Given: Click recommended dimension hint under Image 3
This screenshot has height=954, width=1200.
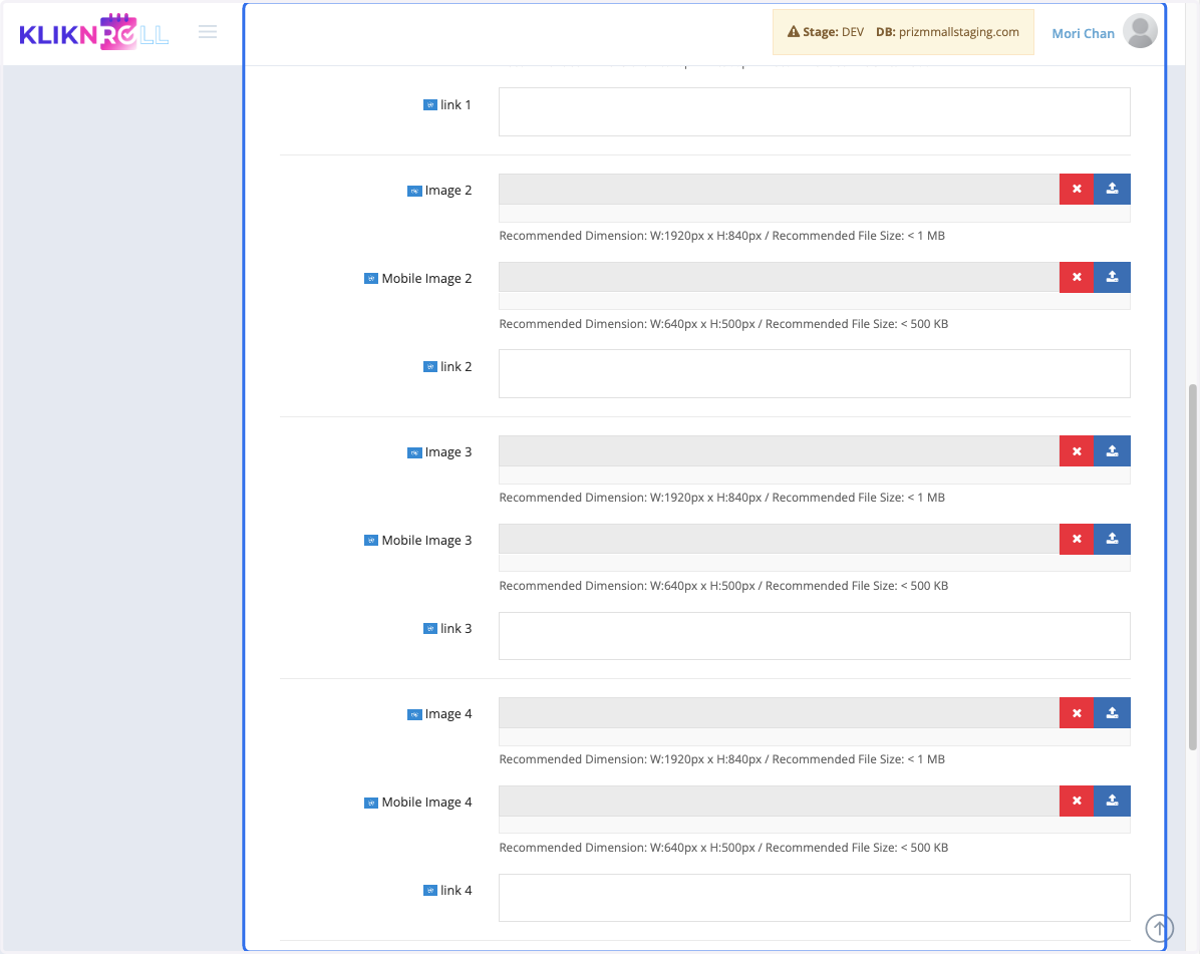Looking at the screenshot, I should [722, 498].
